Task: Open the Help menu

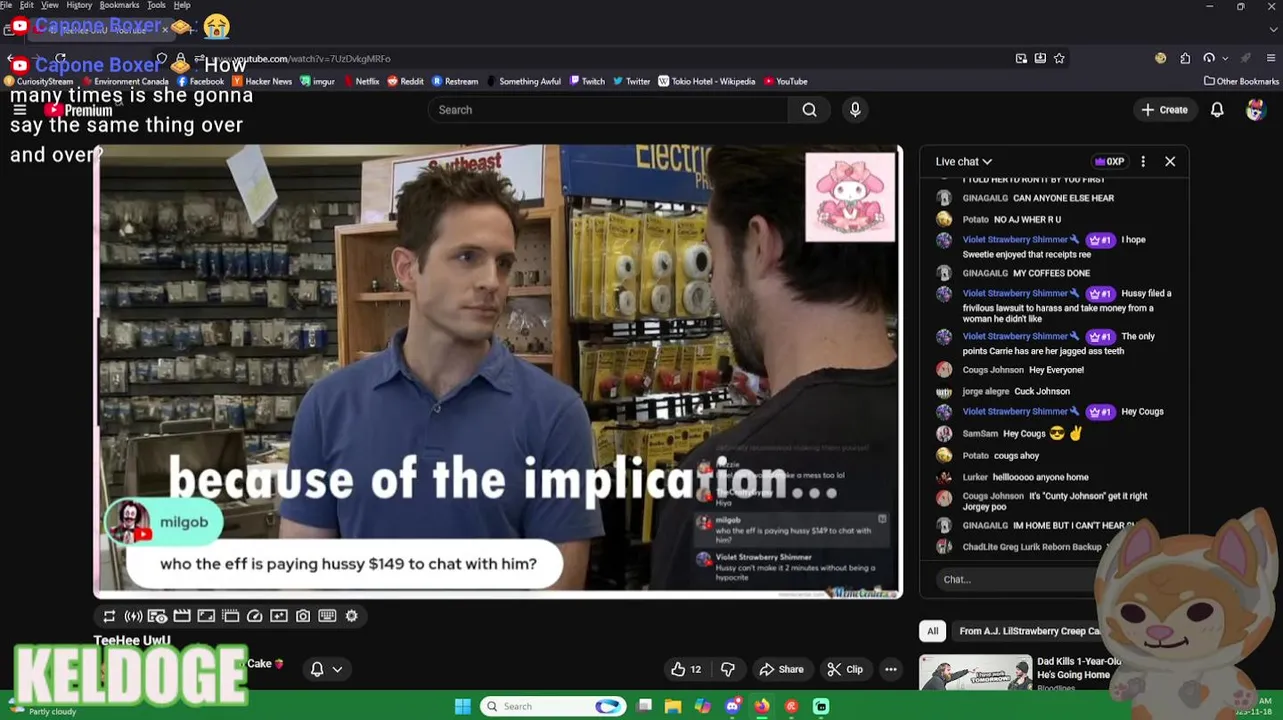Action: [x=182, y=5]
